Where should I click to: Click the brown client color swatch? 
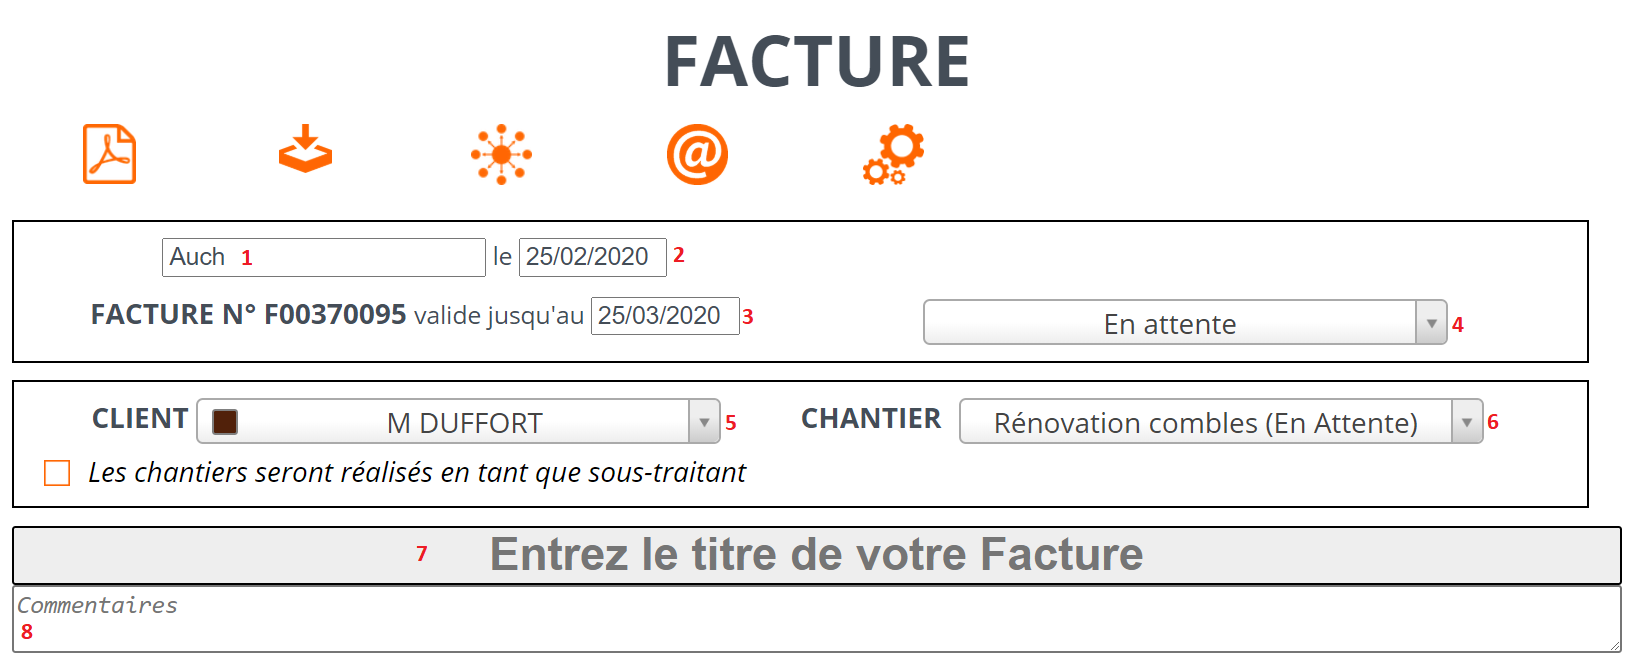225,422
